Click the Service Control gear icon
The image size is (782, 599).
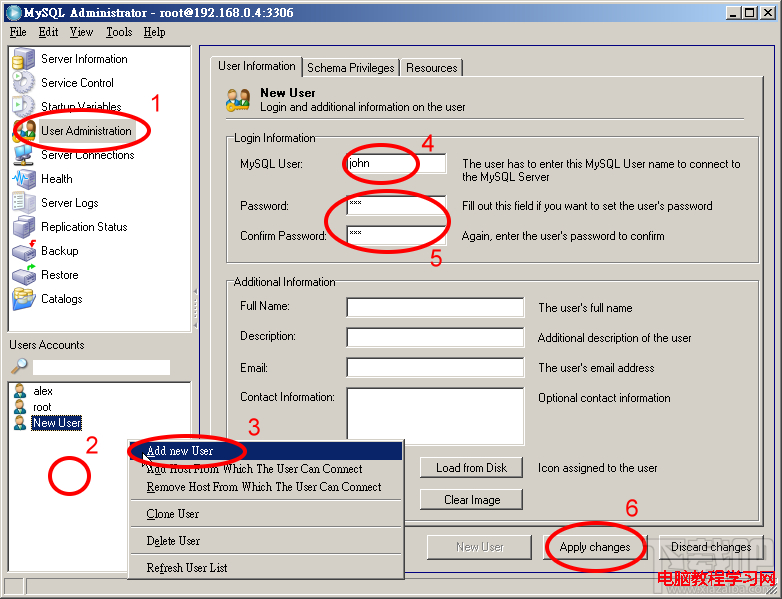click(x=23, y=83)
